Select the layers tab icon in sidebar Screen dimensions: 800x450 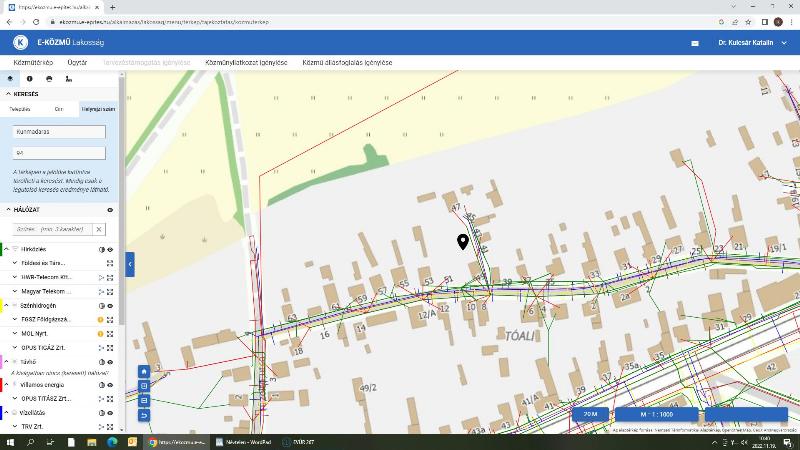tap(10, 79)
